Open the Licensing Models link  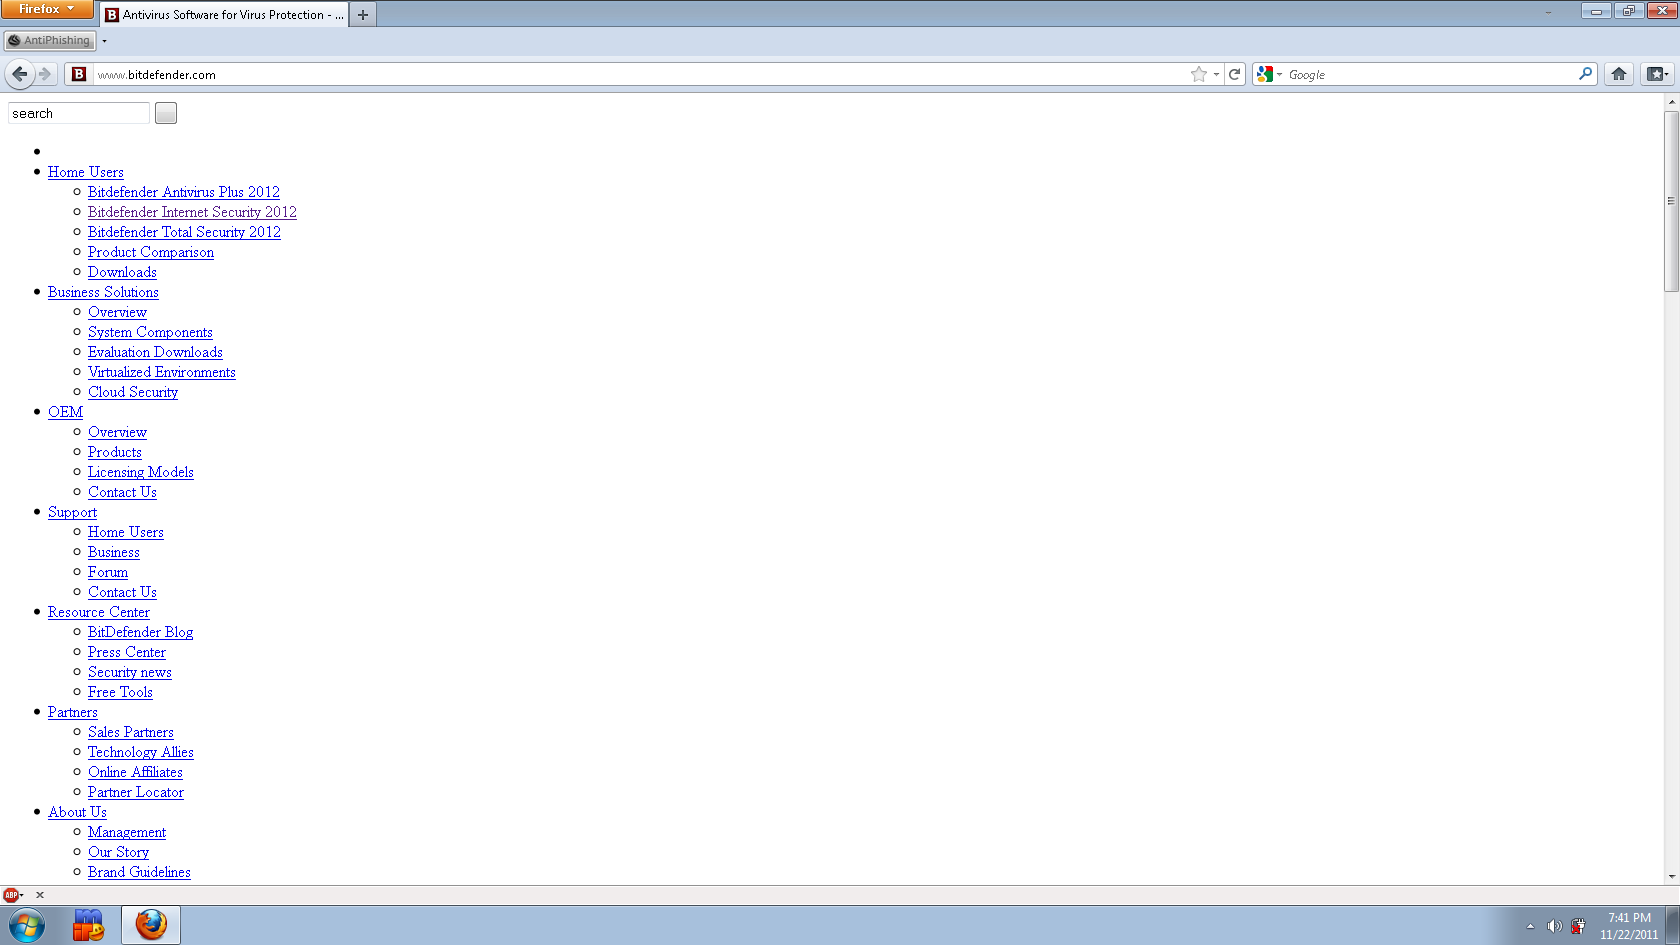pyautogui.click(x=141, y=472)
